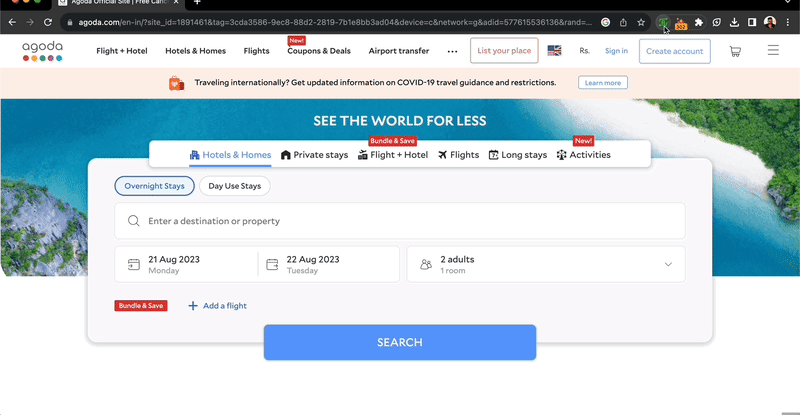Click SEE THE WORLD FOR LESS heading
The width and height of the screenshot is (800, 415).
click(399, 121)
